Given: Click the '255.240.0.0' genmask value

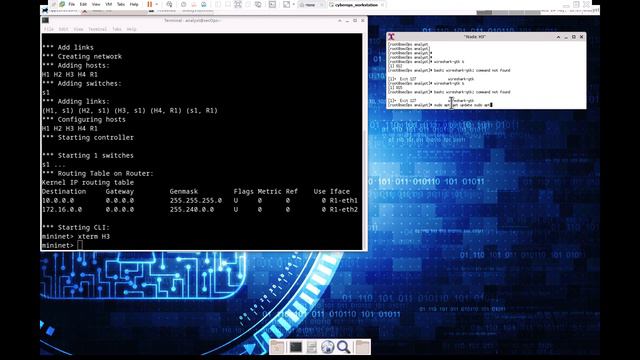Looking at the screenshot, I should 191,209.
